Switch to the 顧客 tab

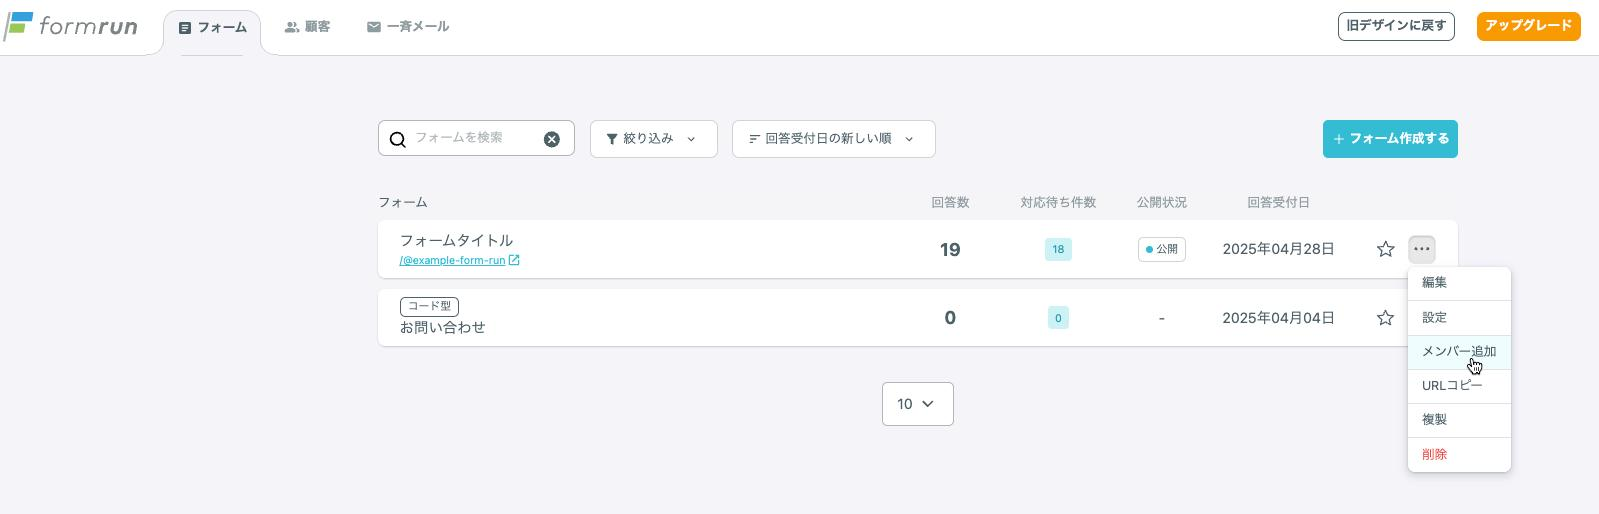pyautogui.click(x=307, y=27)
